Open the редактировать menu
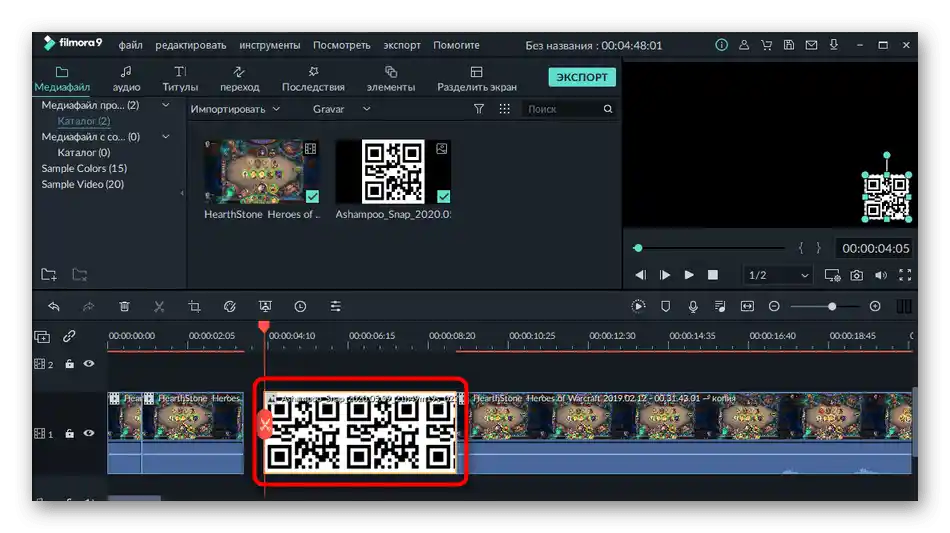 (190, 45)
